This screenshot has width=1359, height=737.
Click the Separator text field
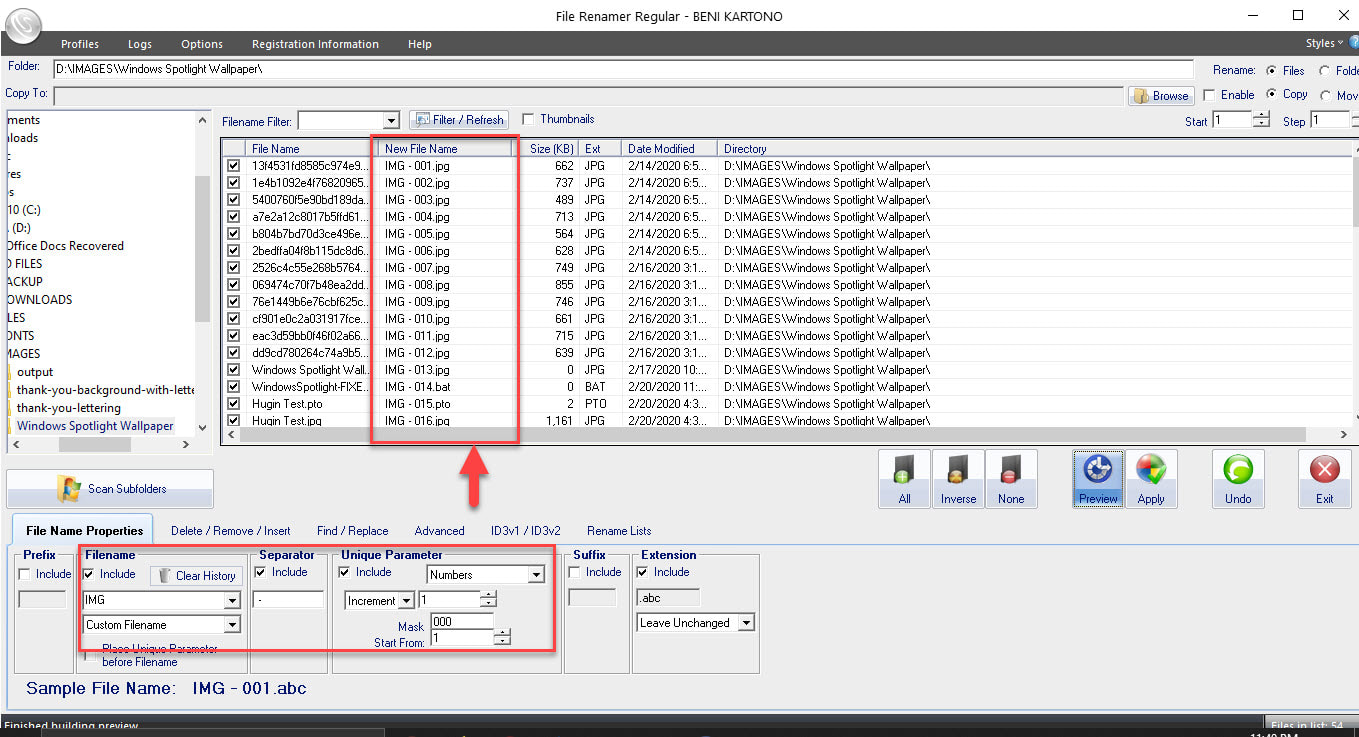(289, 599)
